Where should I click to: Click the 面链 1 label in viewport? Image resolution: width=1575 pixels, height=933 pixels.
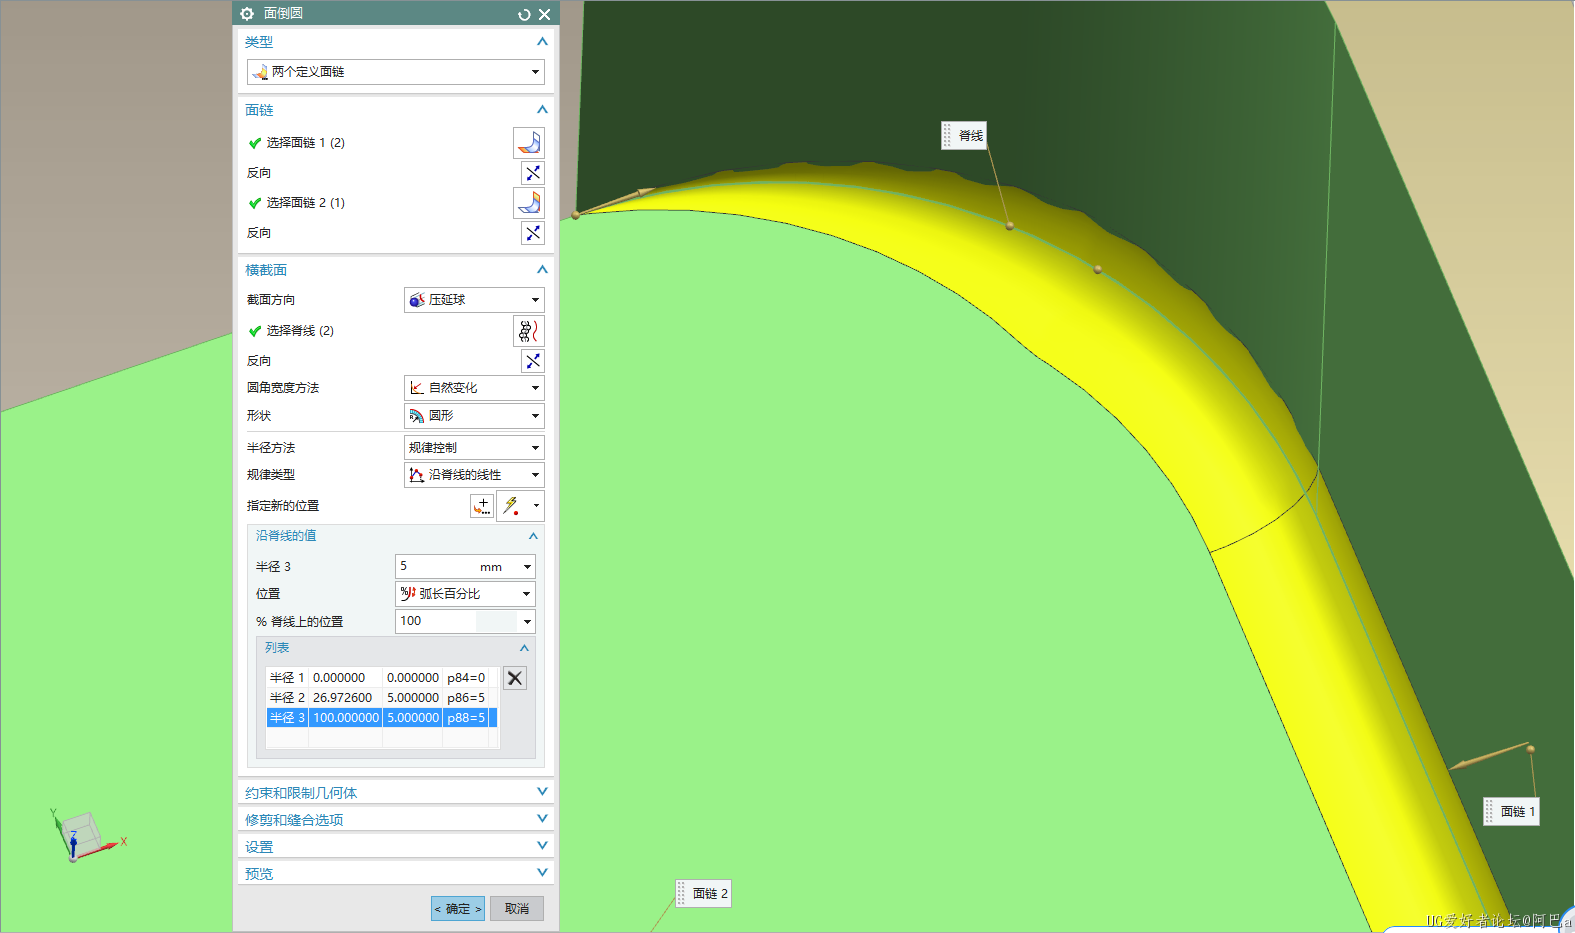1511,811
